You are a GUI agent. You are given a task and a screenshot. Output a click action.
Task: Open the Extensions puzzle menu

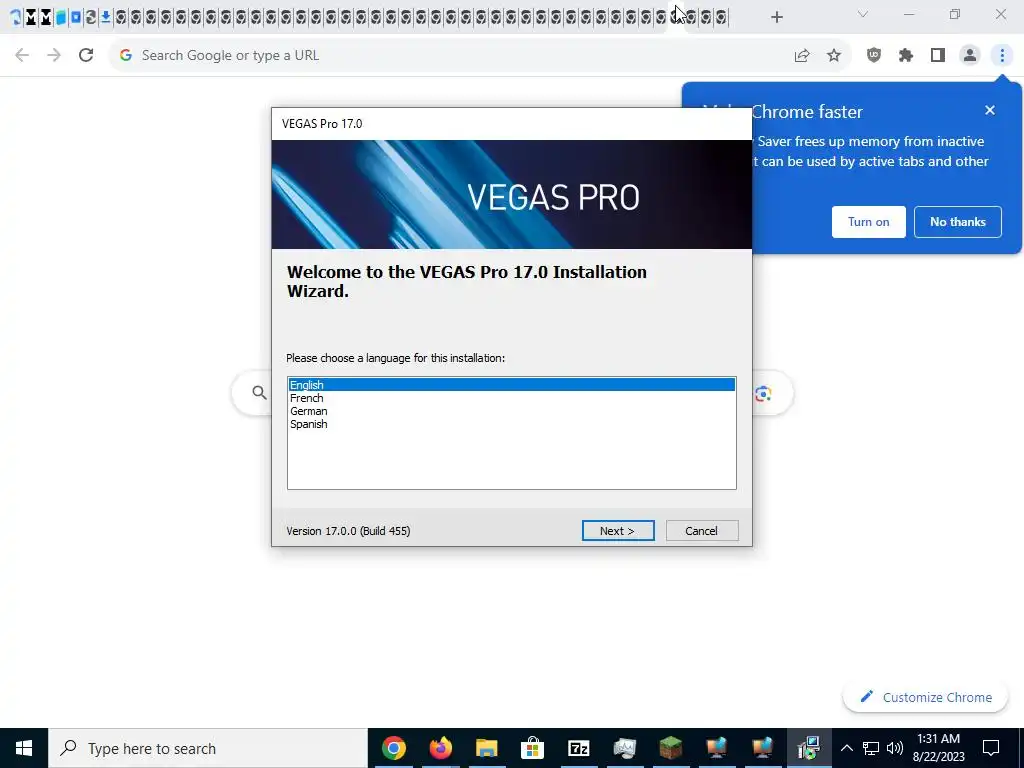point(906,56)
